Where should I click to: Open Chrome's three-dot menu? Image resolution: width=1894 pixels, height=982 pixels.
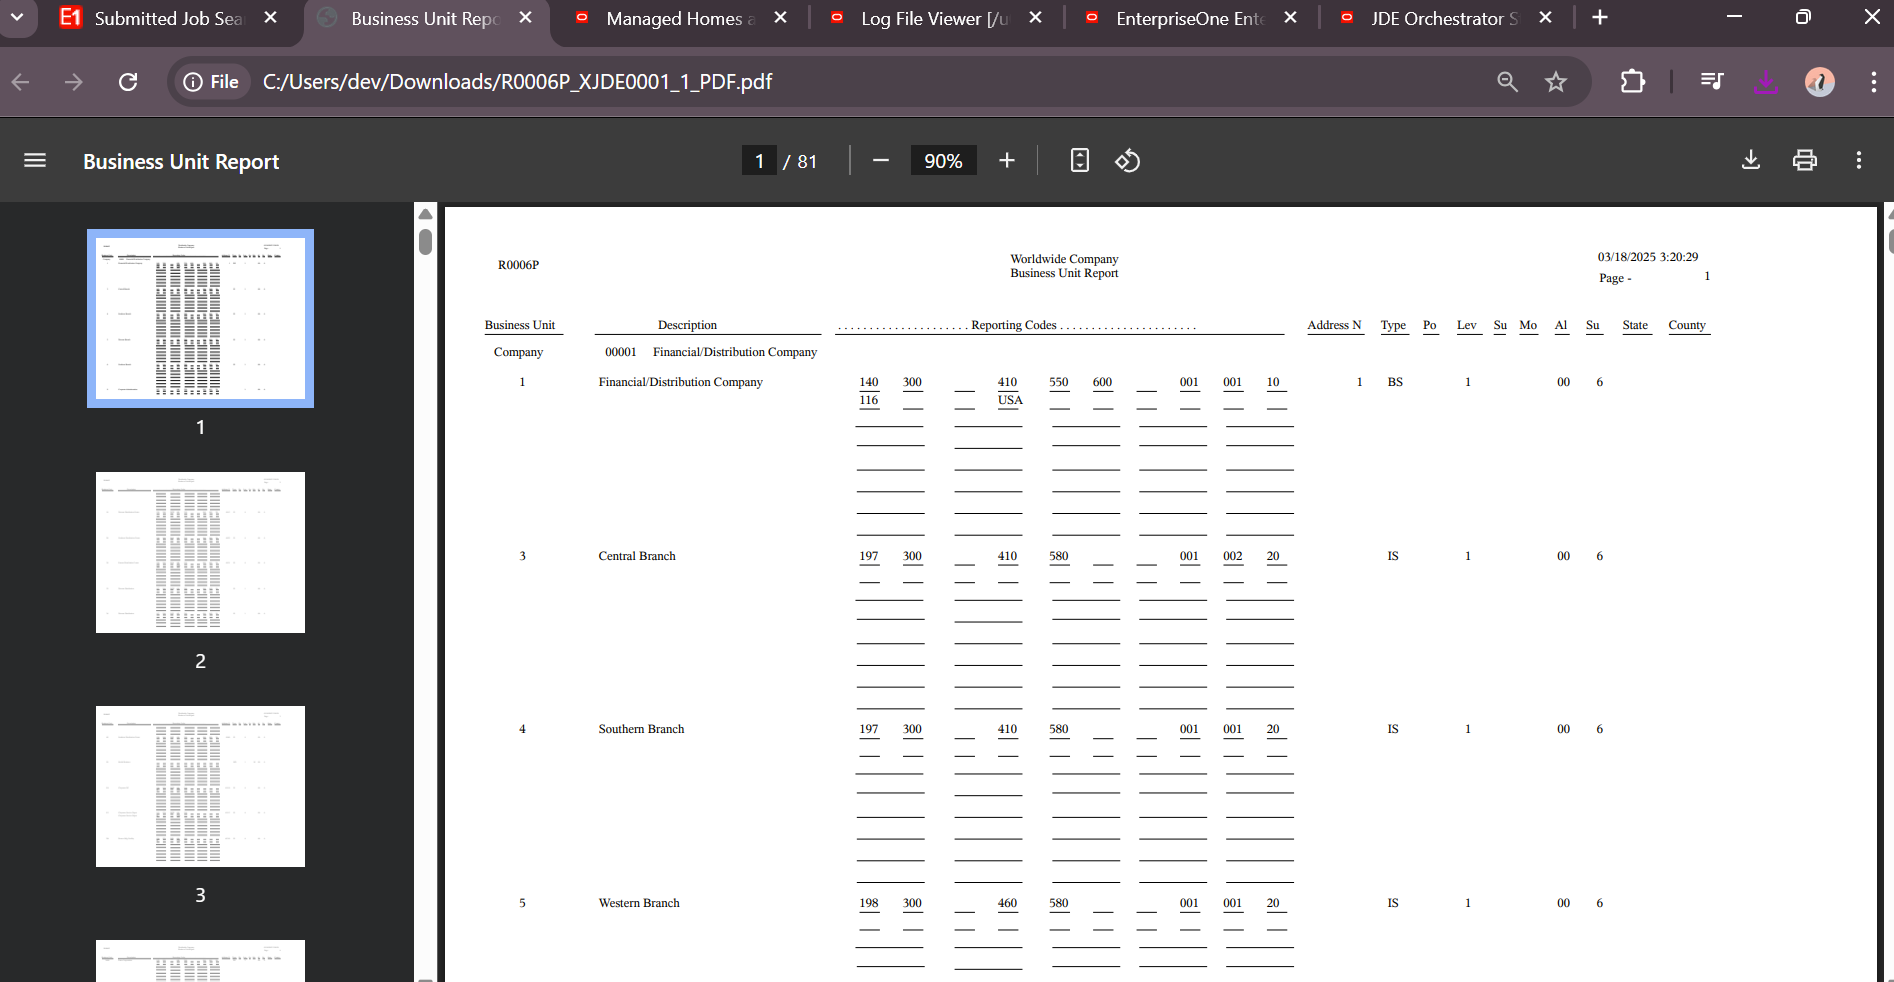point(1873,82)
